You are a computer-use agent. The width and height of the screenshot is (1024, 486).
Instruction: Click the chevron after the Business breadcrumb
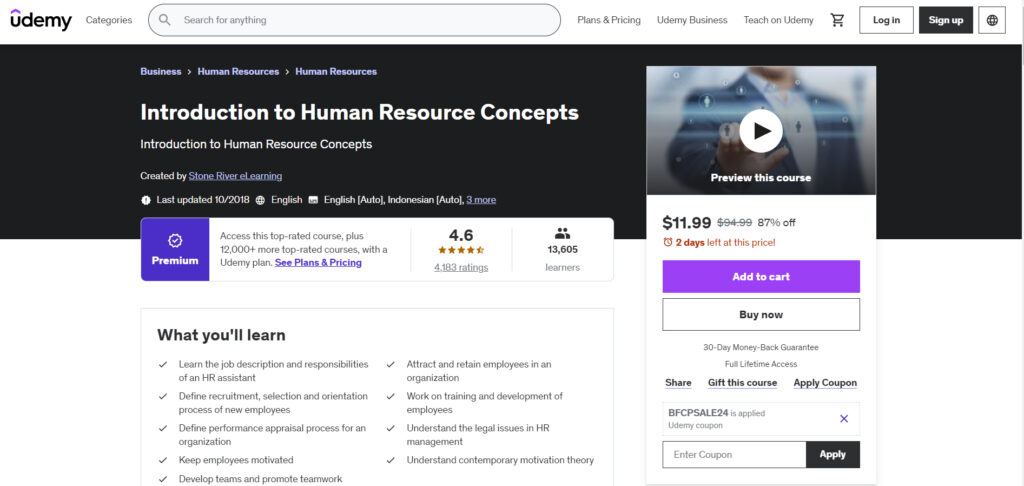(189, 72)
